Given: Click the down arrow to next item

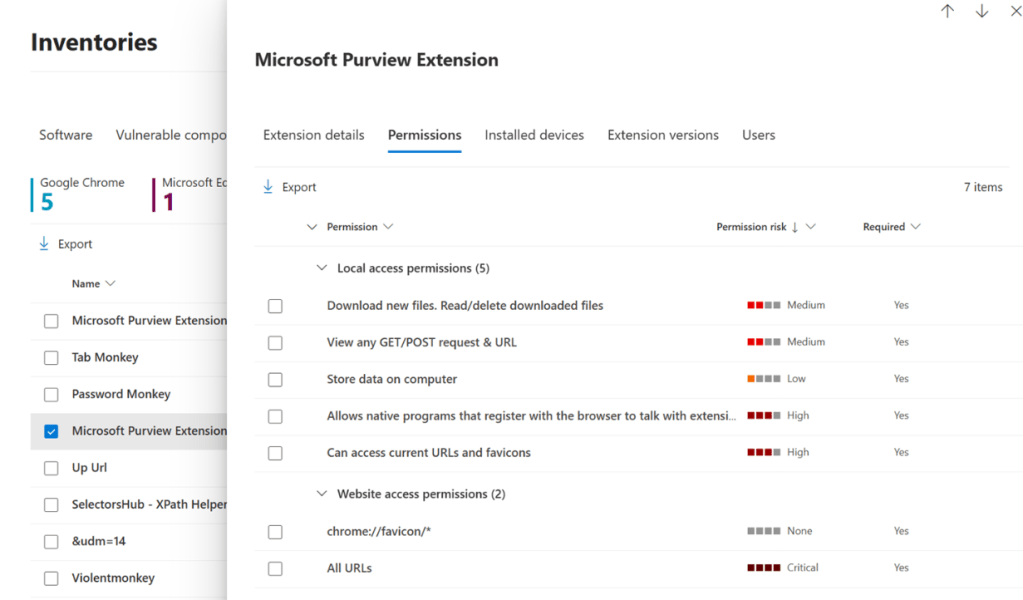Looking at the screenshot, I should click(981, 11).
